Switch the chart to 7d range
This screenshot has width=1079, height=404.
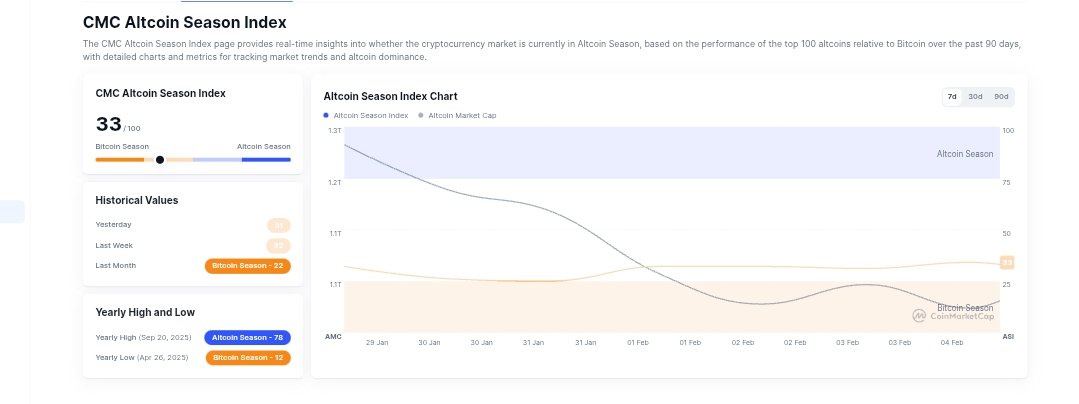(952, 96)
